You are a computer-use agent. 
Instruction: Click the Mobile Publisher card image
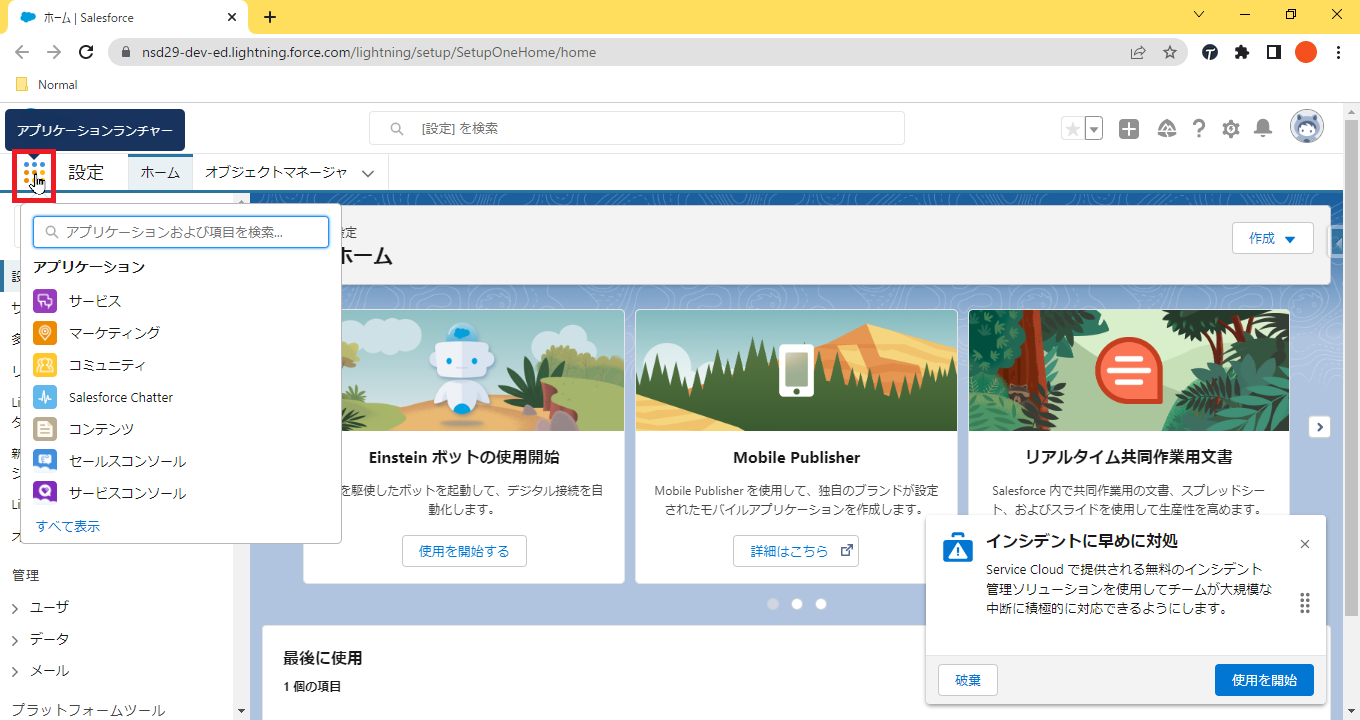(x=796, y=370)
